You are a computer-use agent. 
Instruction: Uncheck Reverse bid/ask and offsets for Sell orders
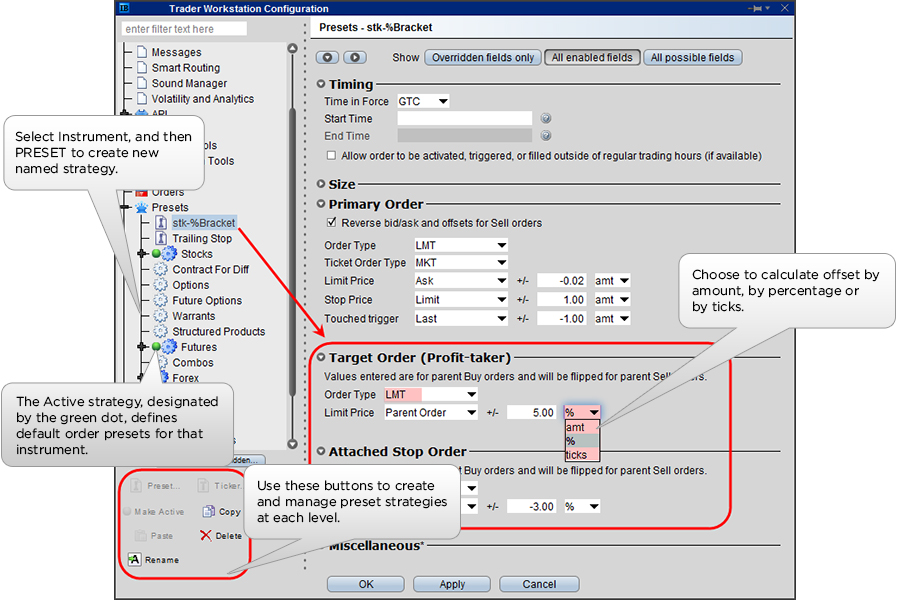[331, 222]
